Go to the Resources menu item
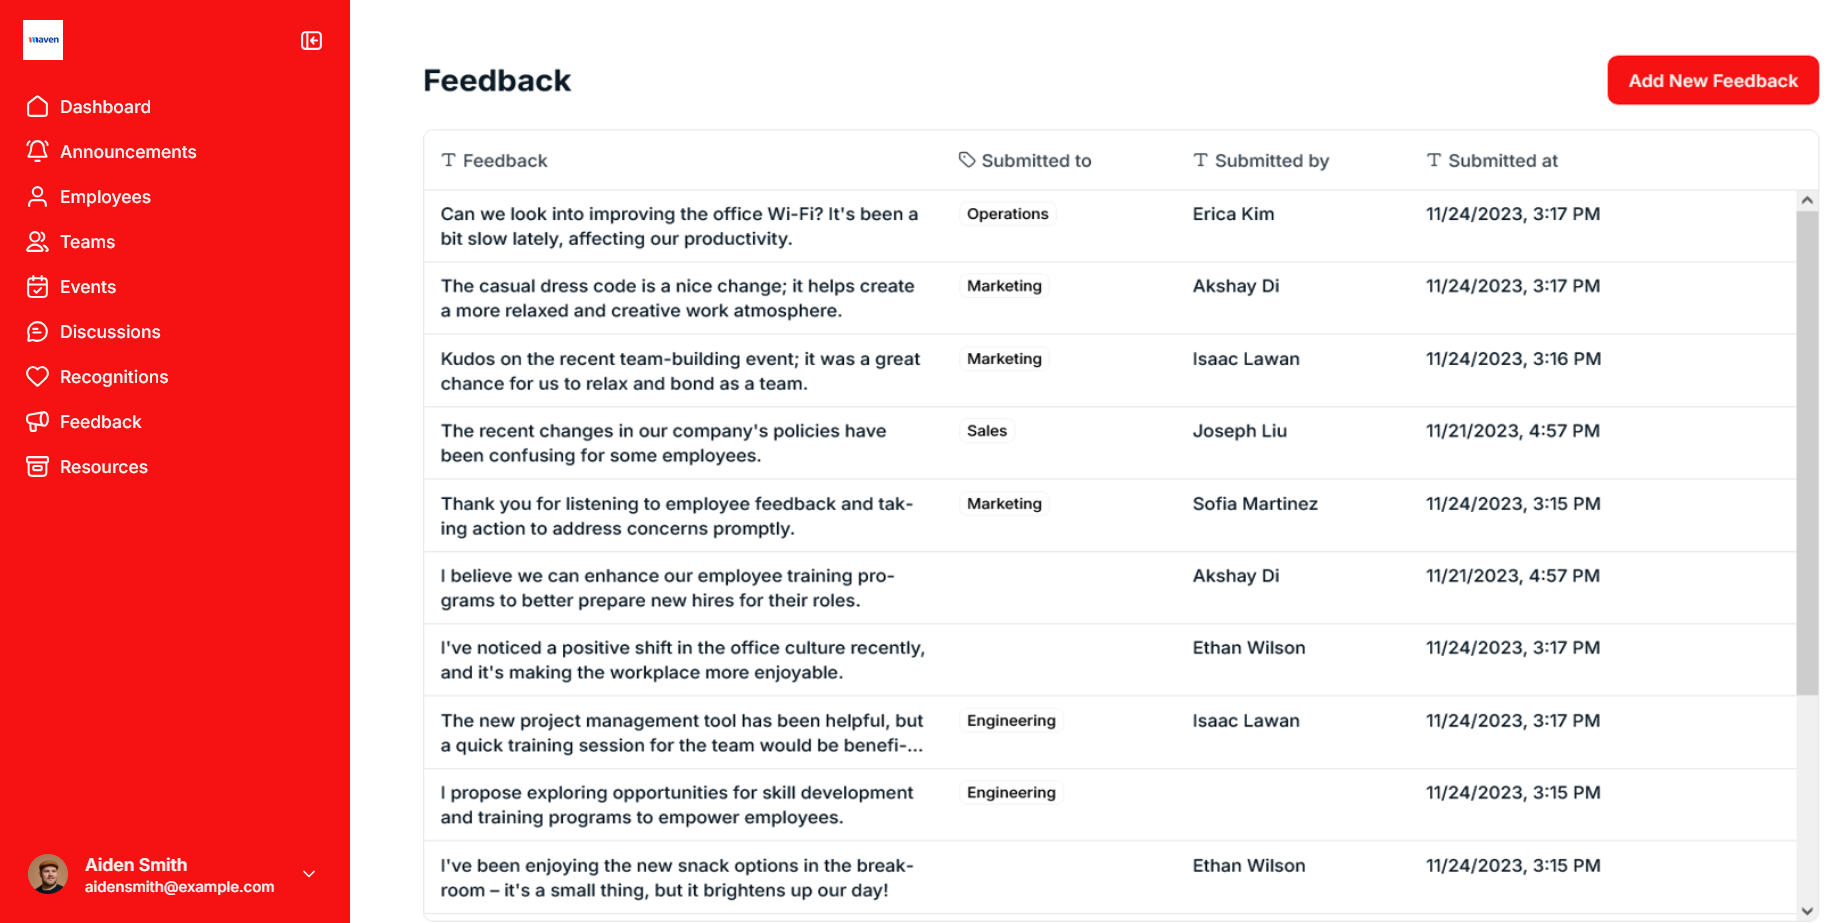The image size is (1834, 923). 103,467
